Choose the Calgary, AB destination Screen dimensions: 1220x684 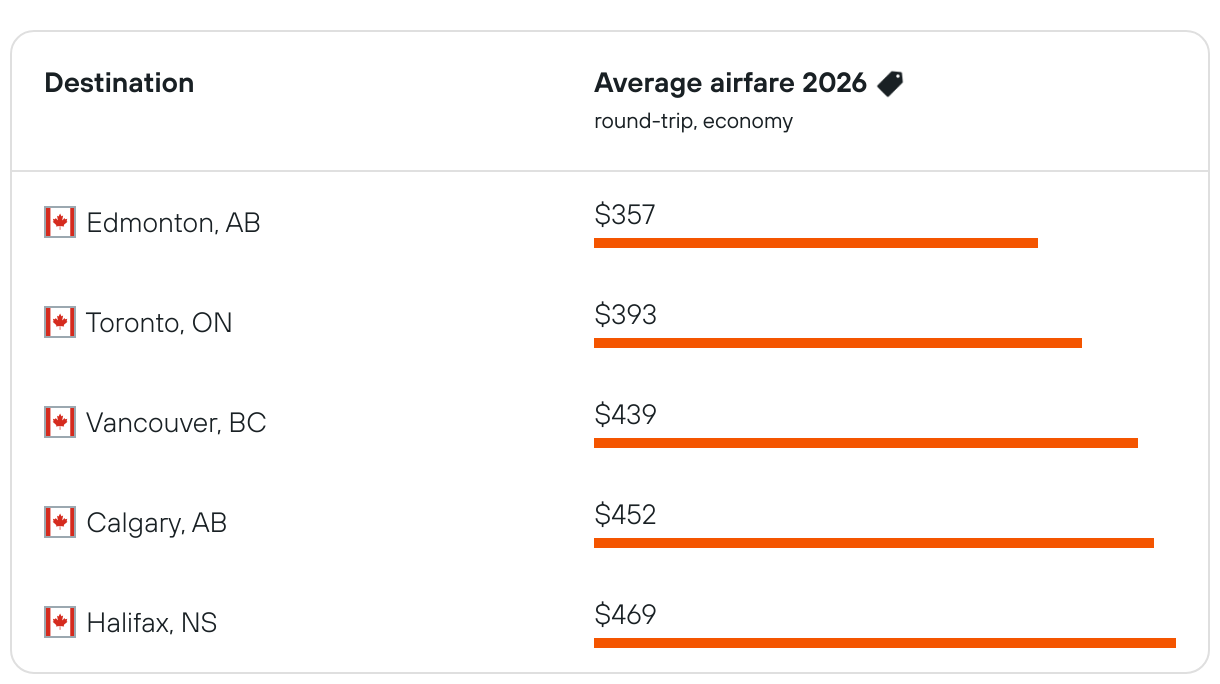pyautogui.click(x=157, y=523)
